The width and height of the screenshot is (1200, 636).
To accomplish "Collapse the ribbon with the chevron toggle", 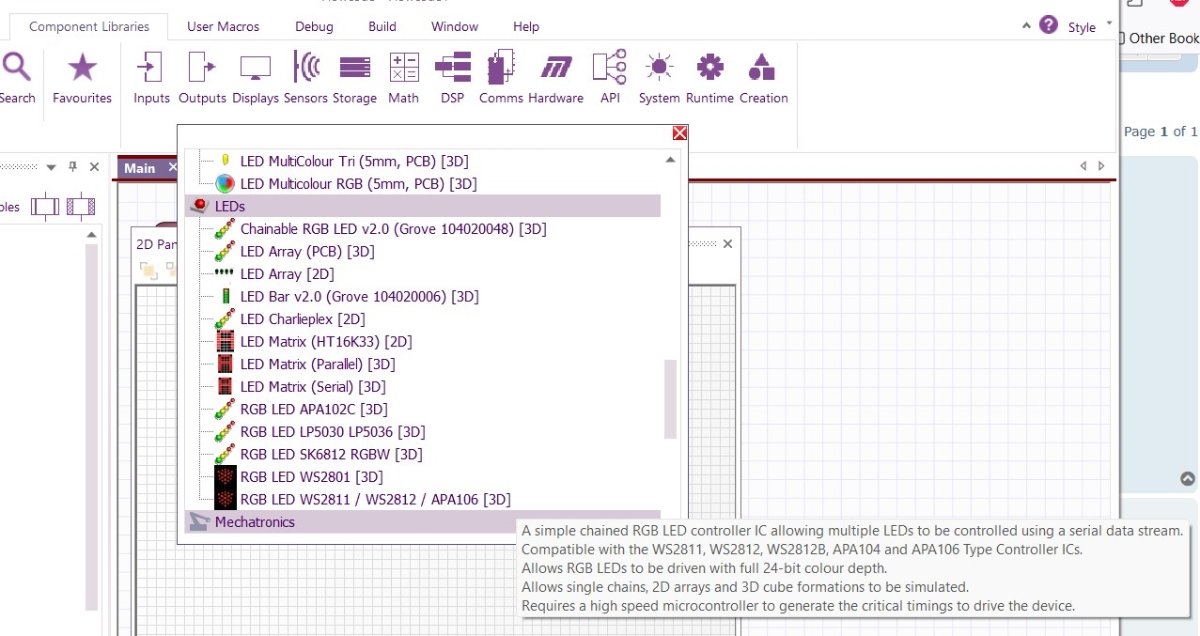I will (1029, 26).
